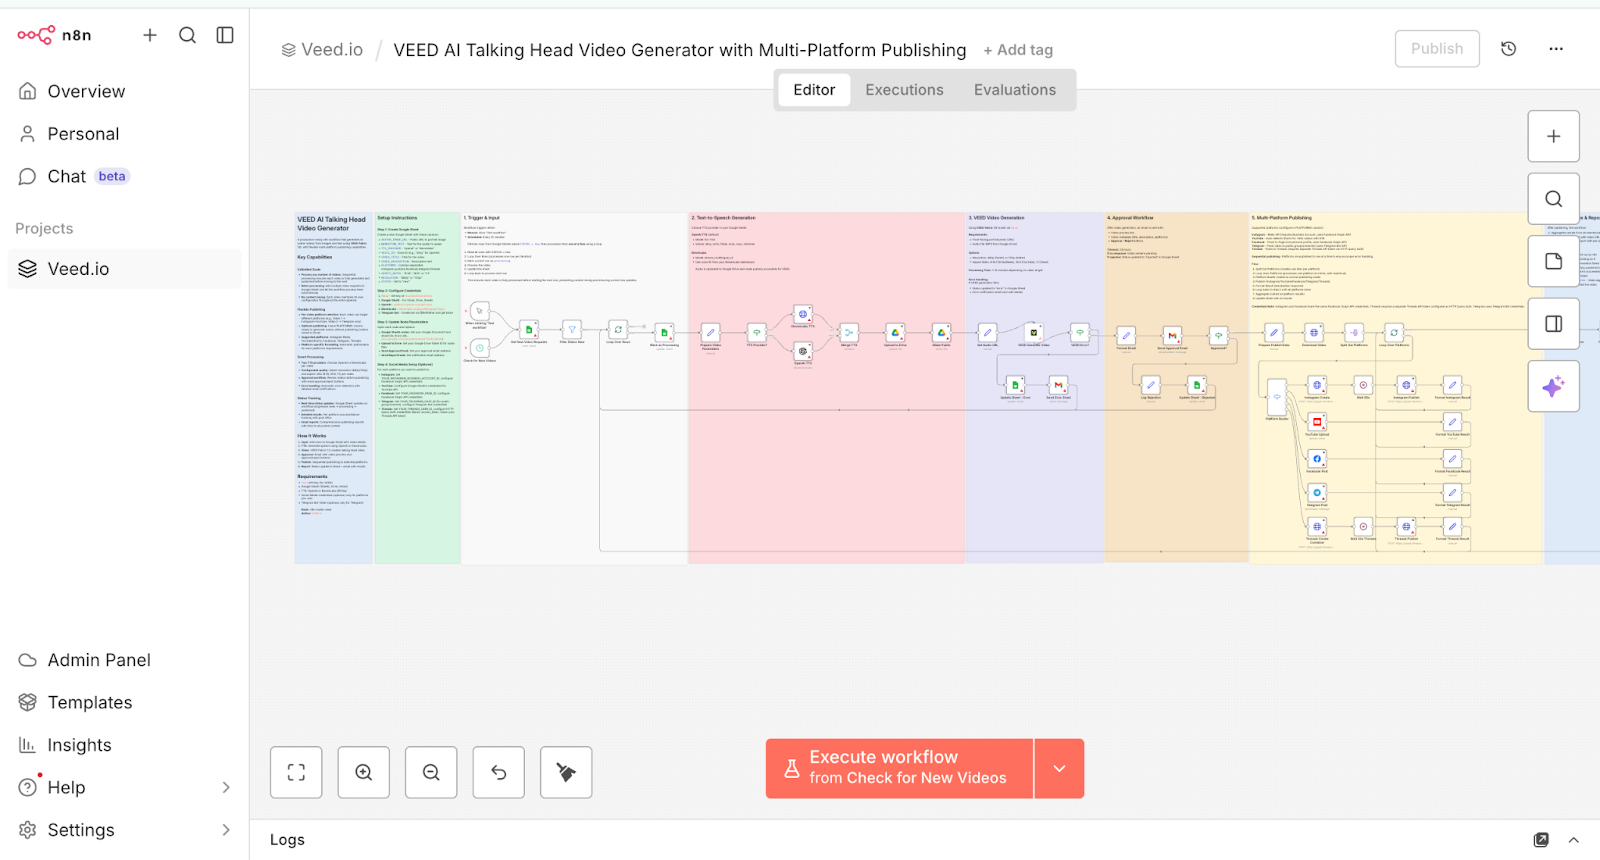
Task: Click the add node plus button on canvas
Action: [x=1553, y=136]
